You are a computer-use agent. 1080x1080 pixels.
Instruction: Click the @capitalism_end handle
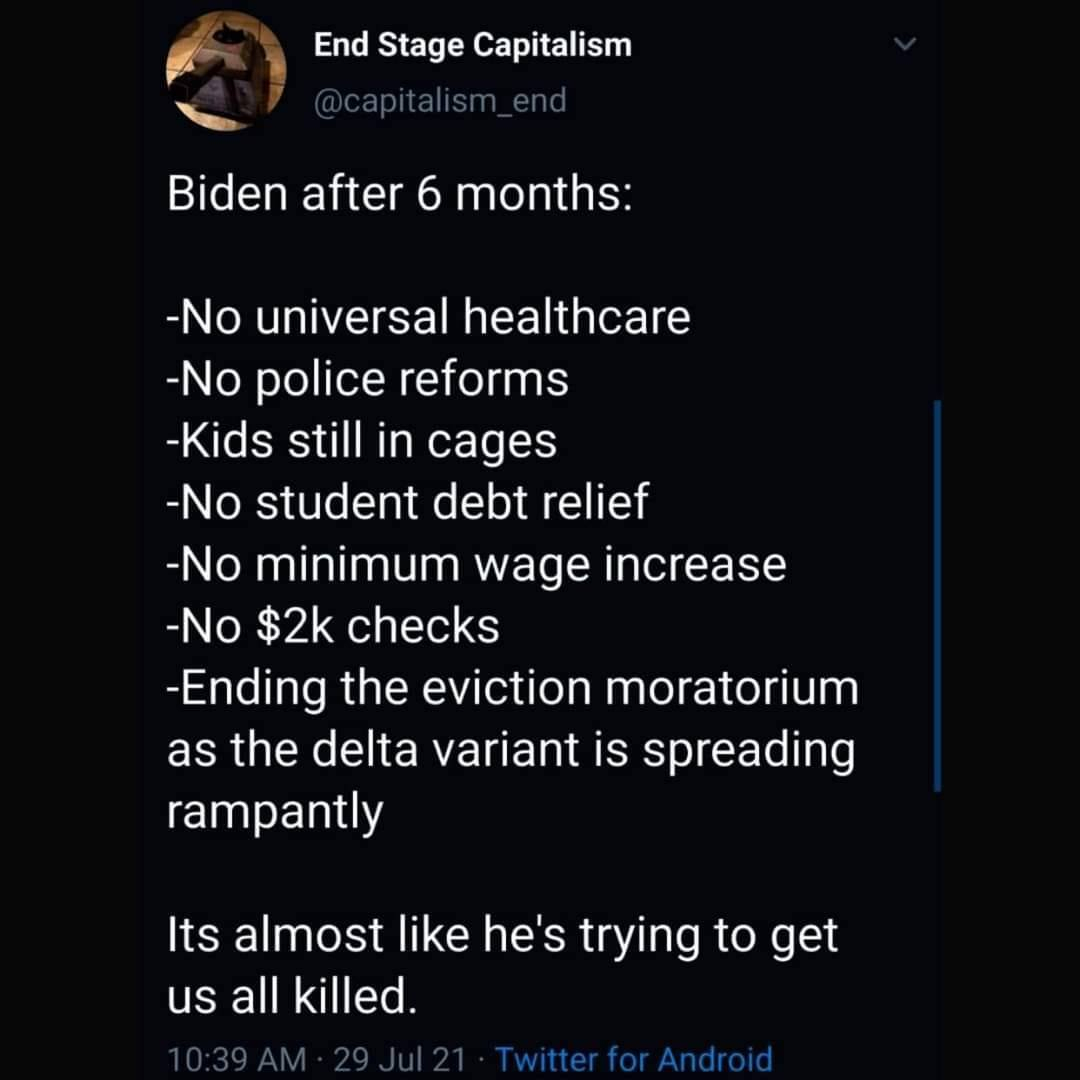coord(440,100)
